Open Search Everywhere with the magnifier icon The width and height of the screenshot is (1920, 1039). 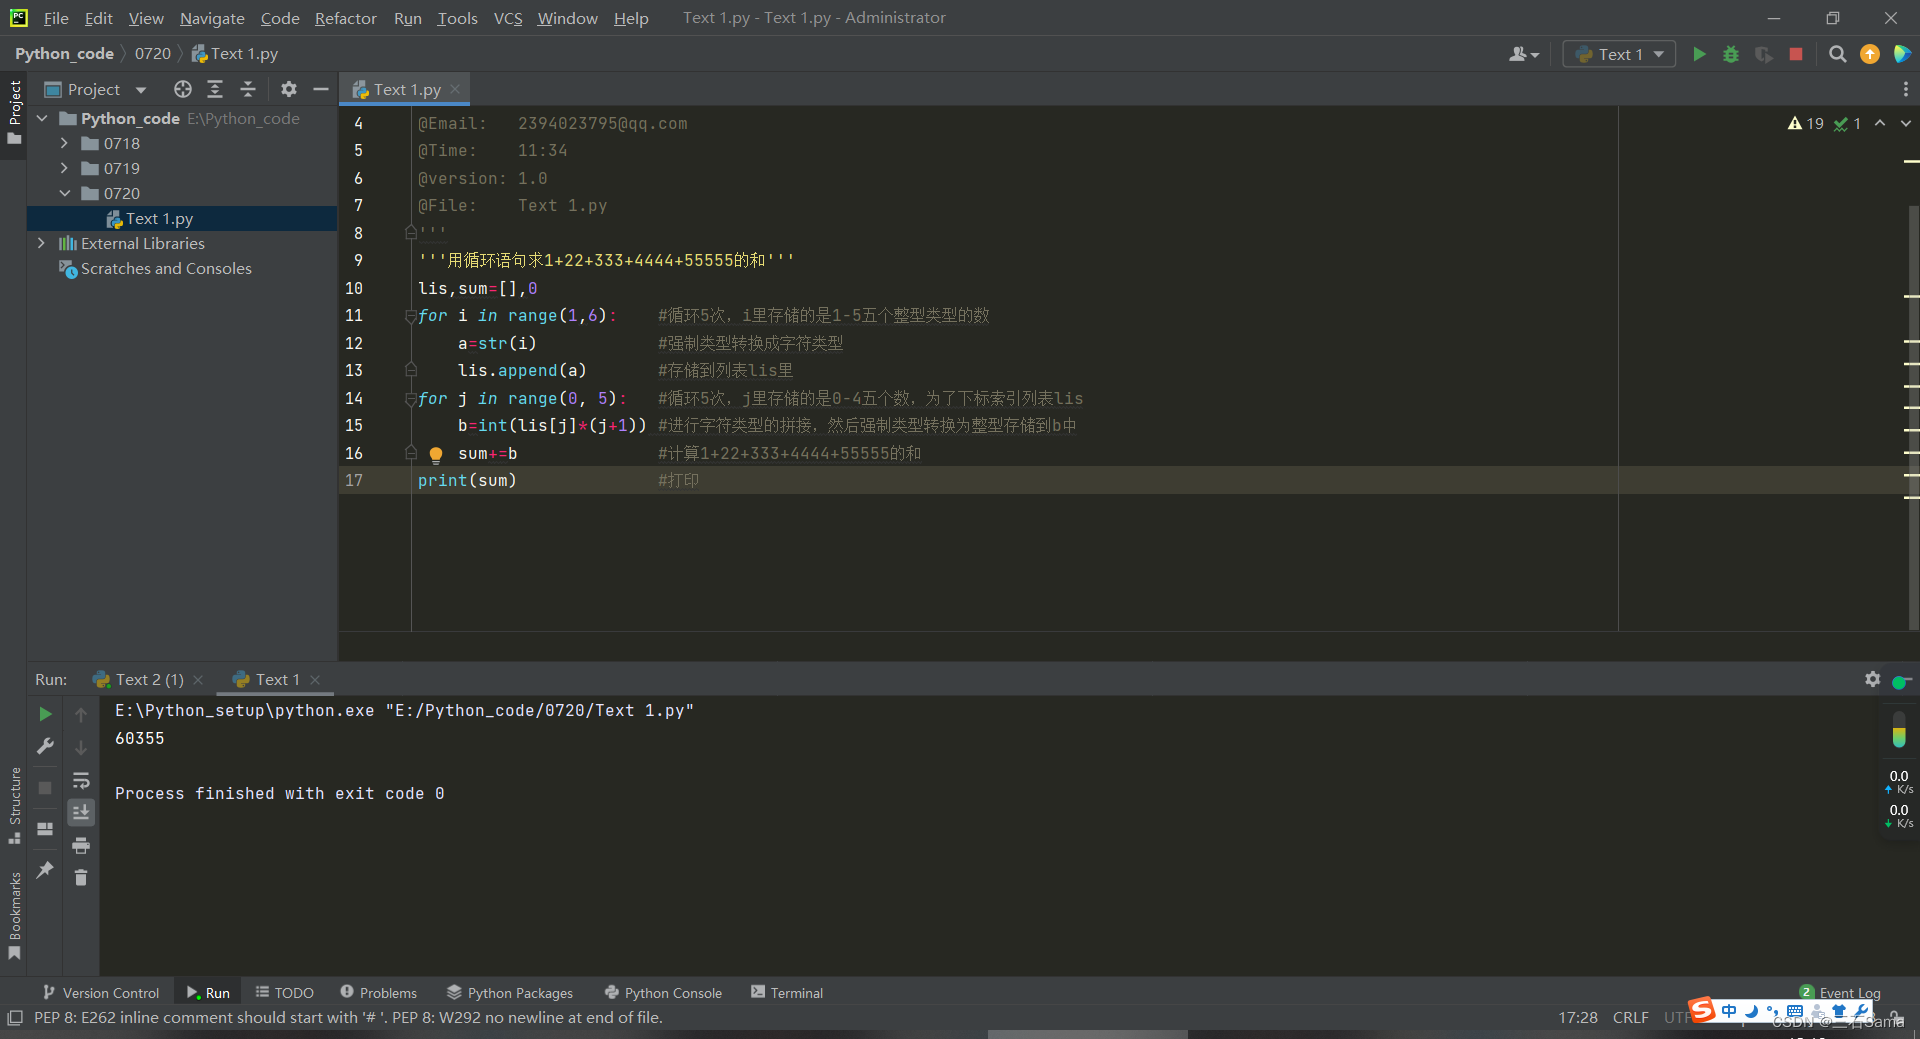pos(1837,54)
